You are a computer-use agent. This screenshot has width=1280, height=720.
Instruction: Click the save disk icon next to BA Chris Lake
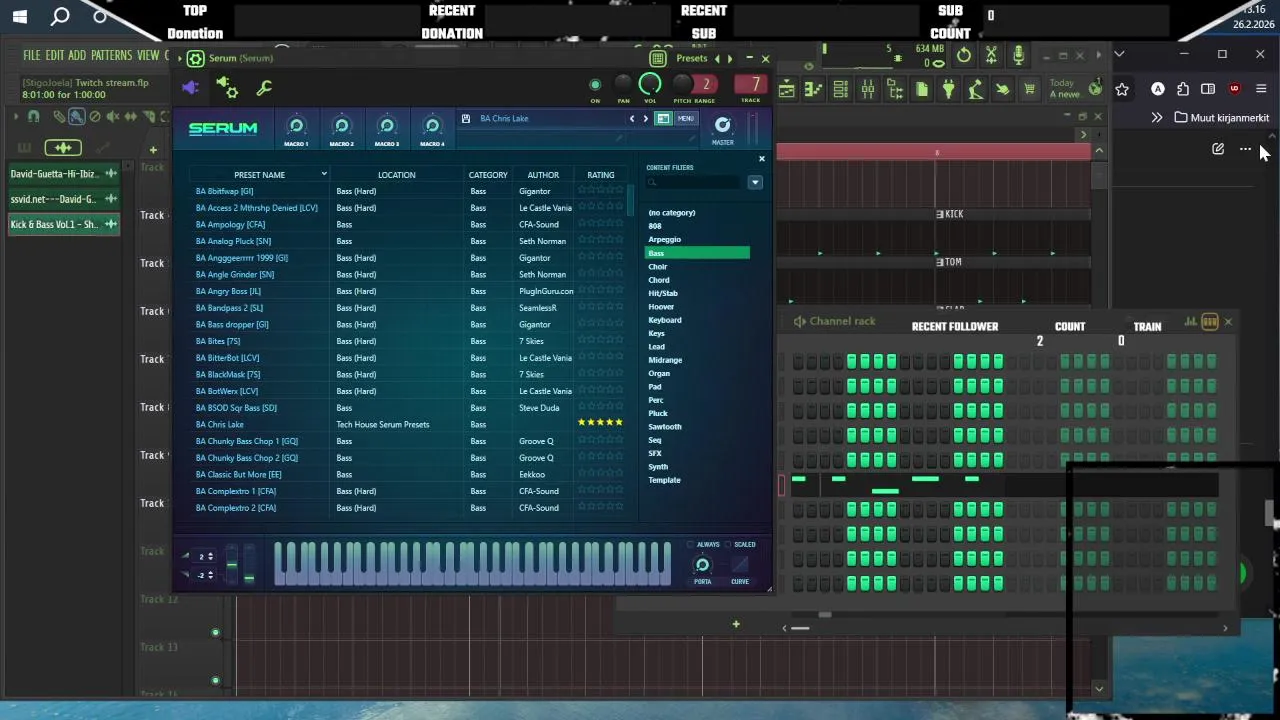466,118
